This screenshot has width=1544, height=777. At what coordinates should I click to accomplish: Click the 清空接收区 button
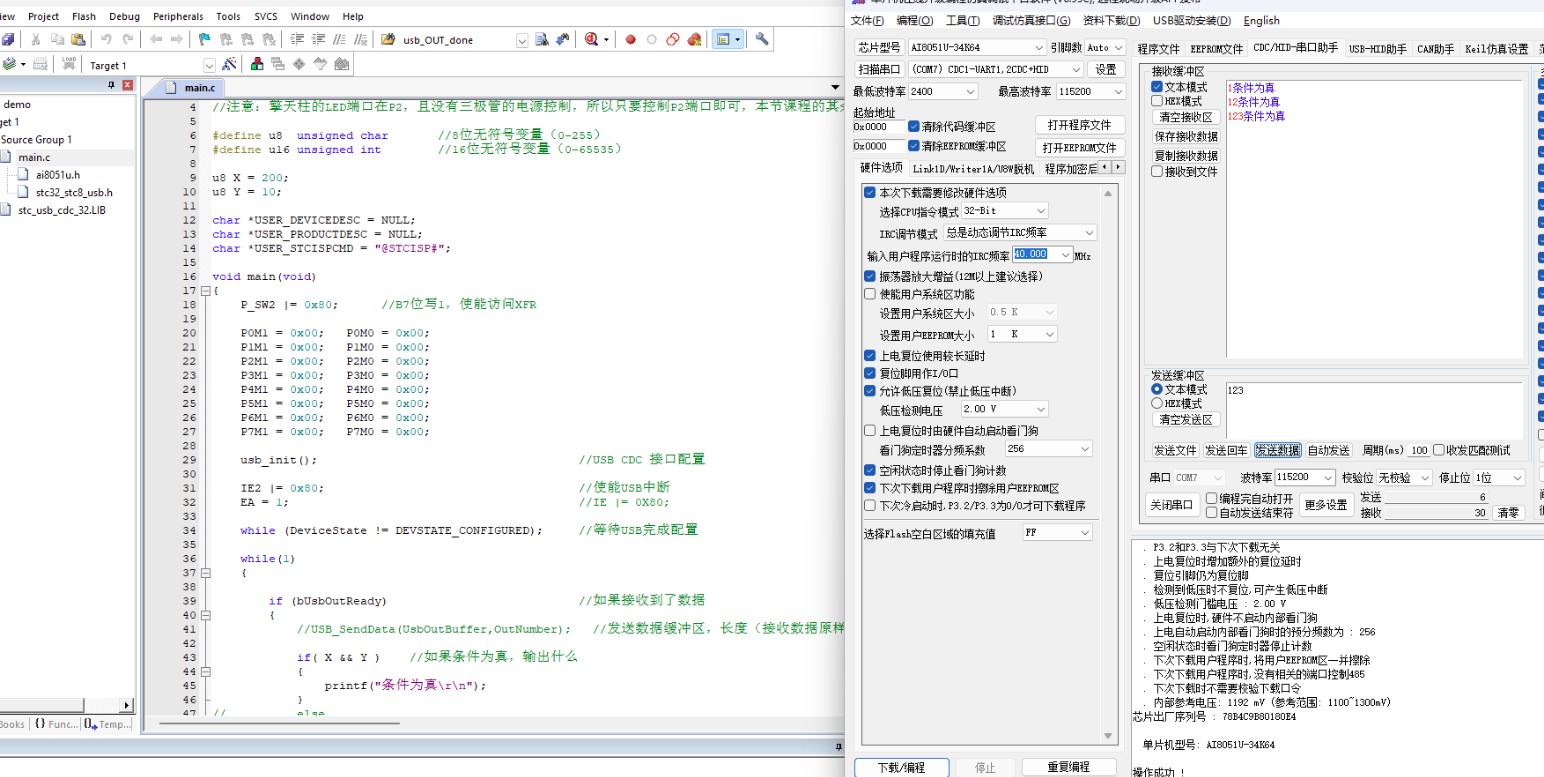pos(1185,117)
